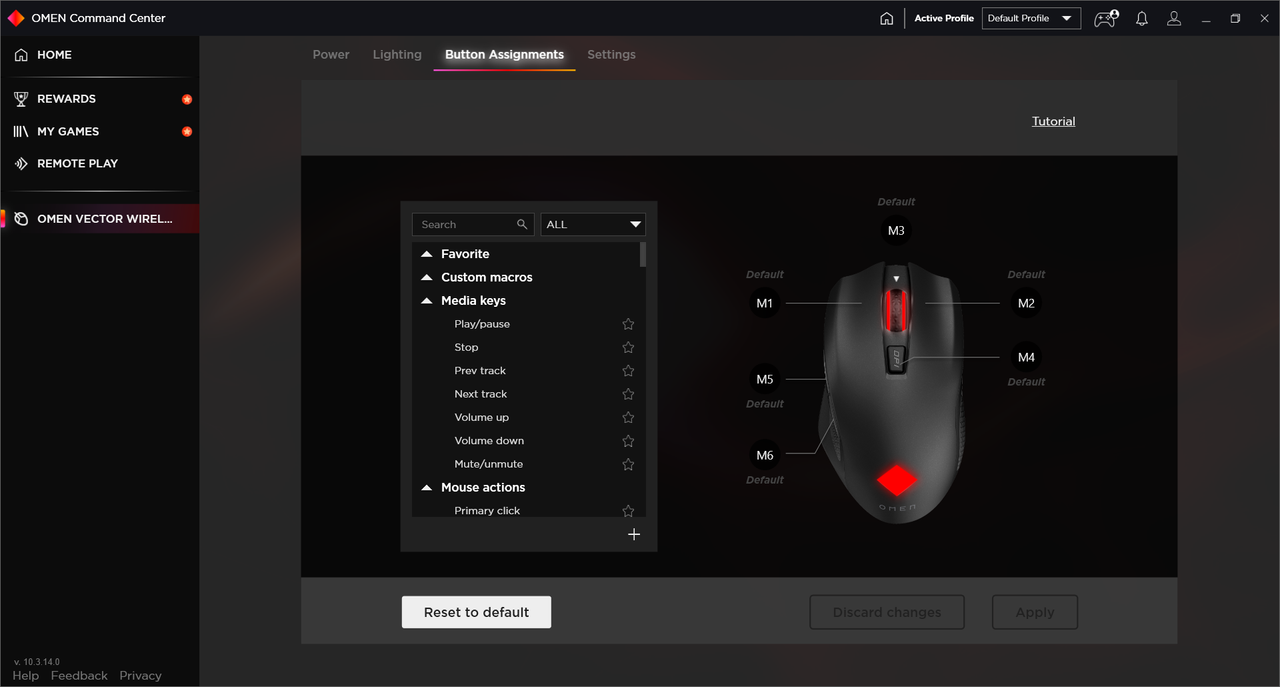Select the M6 mouse button
Screen dimensions: 1280x687
click(x=765, y=455)
